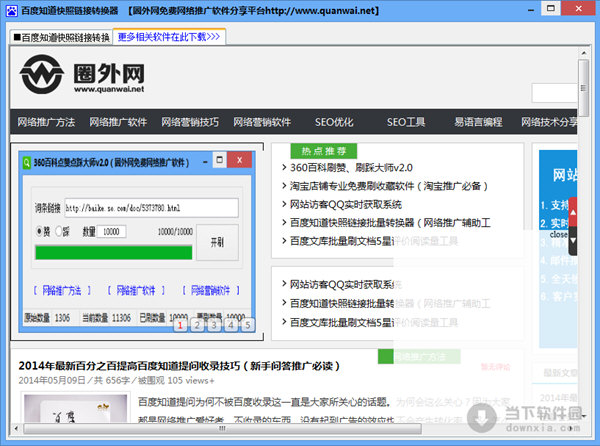Viewport: 600px width, 446px height.
Task: Click the 360 app icon in inner window
Action: pyautogui.click(x=27, y=161)
